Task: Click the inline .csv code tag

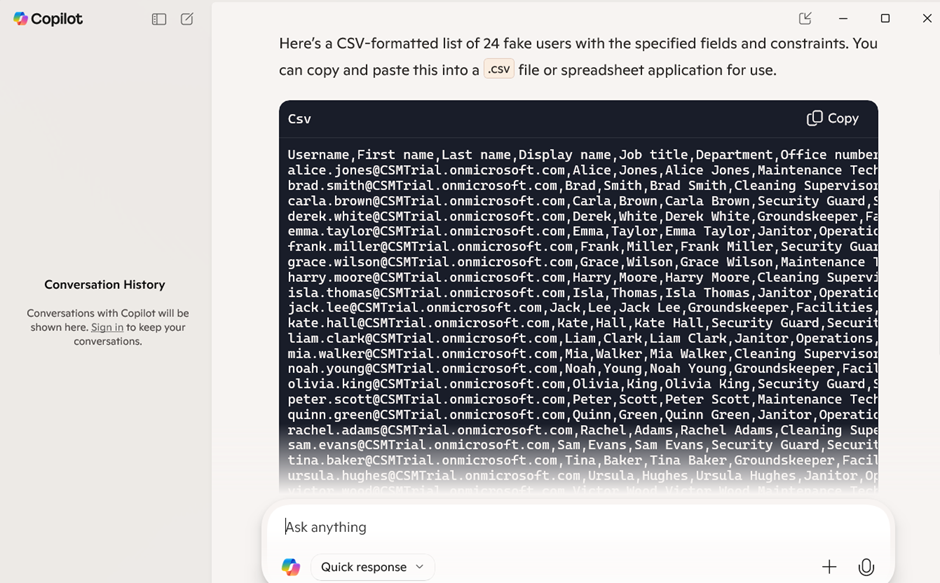Action: point(499,69)
